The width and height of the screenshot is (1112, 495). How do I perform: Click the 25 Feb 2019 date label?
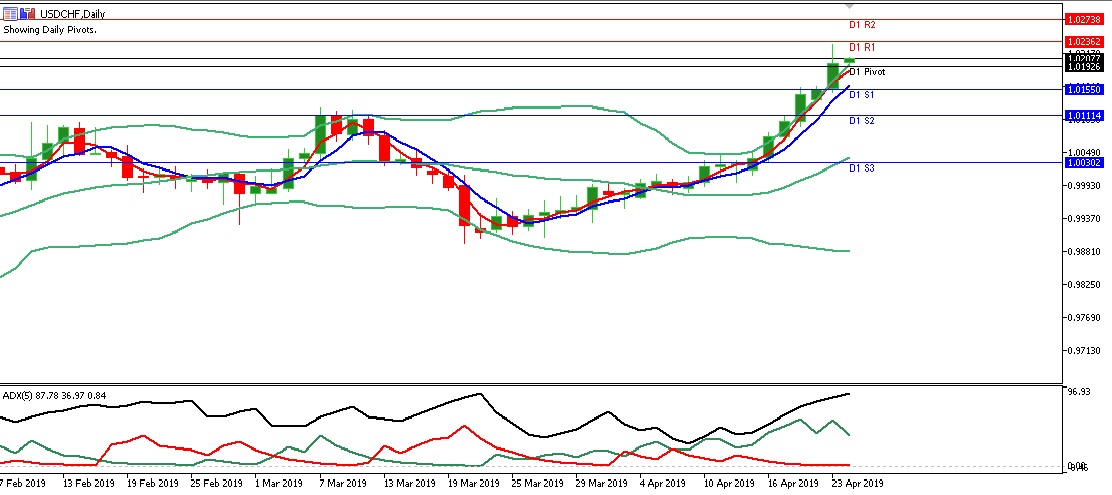click(216, 484)
